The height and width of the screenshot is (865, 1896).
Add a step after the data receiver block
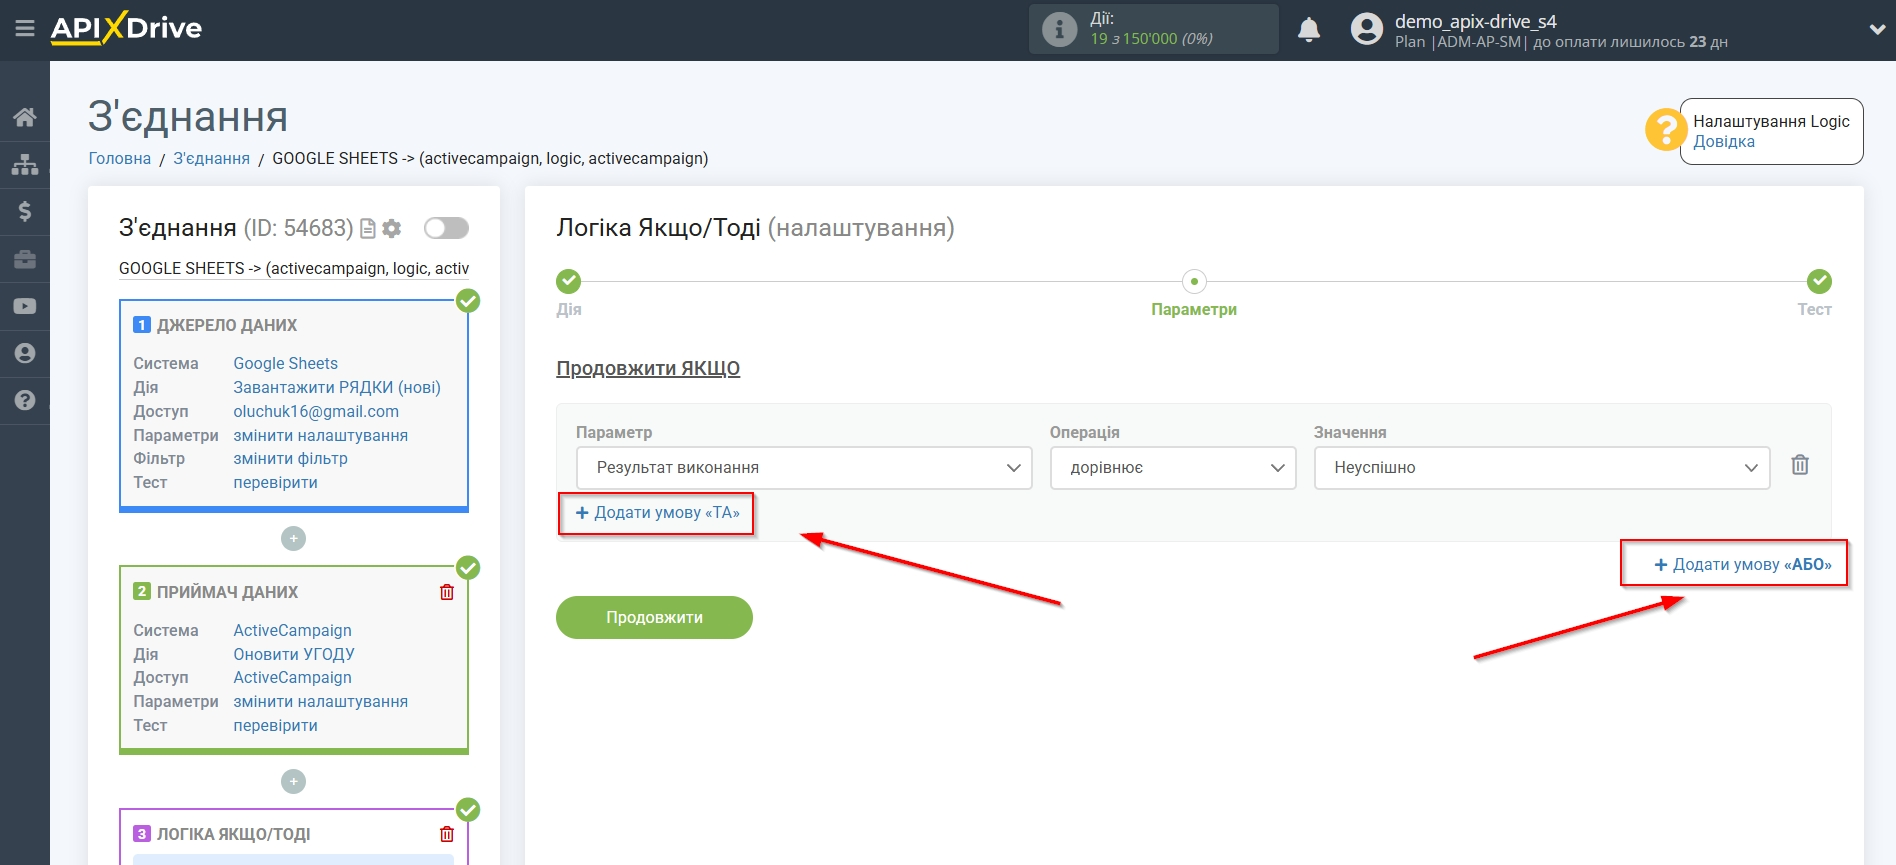point(293,781)
